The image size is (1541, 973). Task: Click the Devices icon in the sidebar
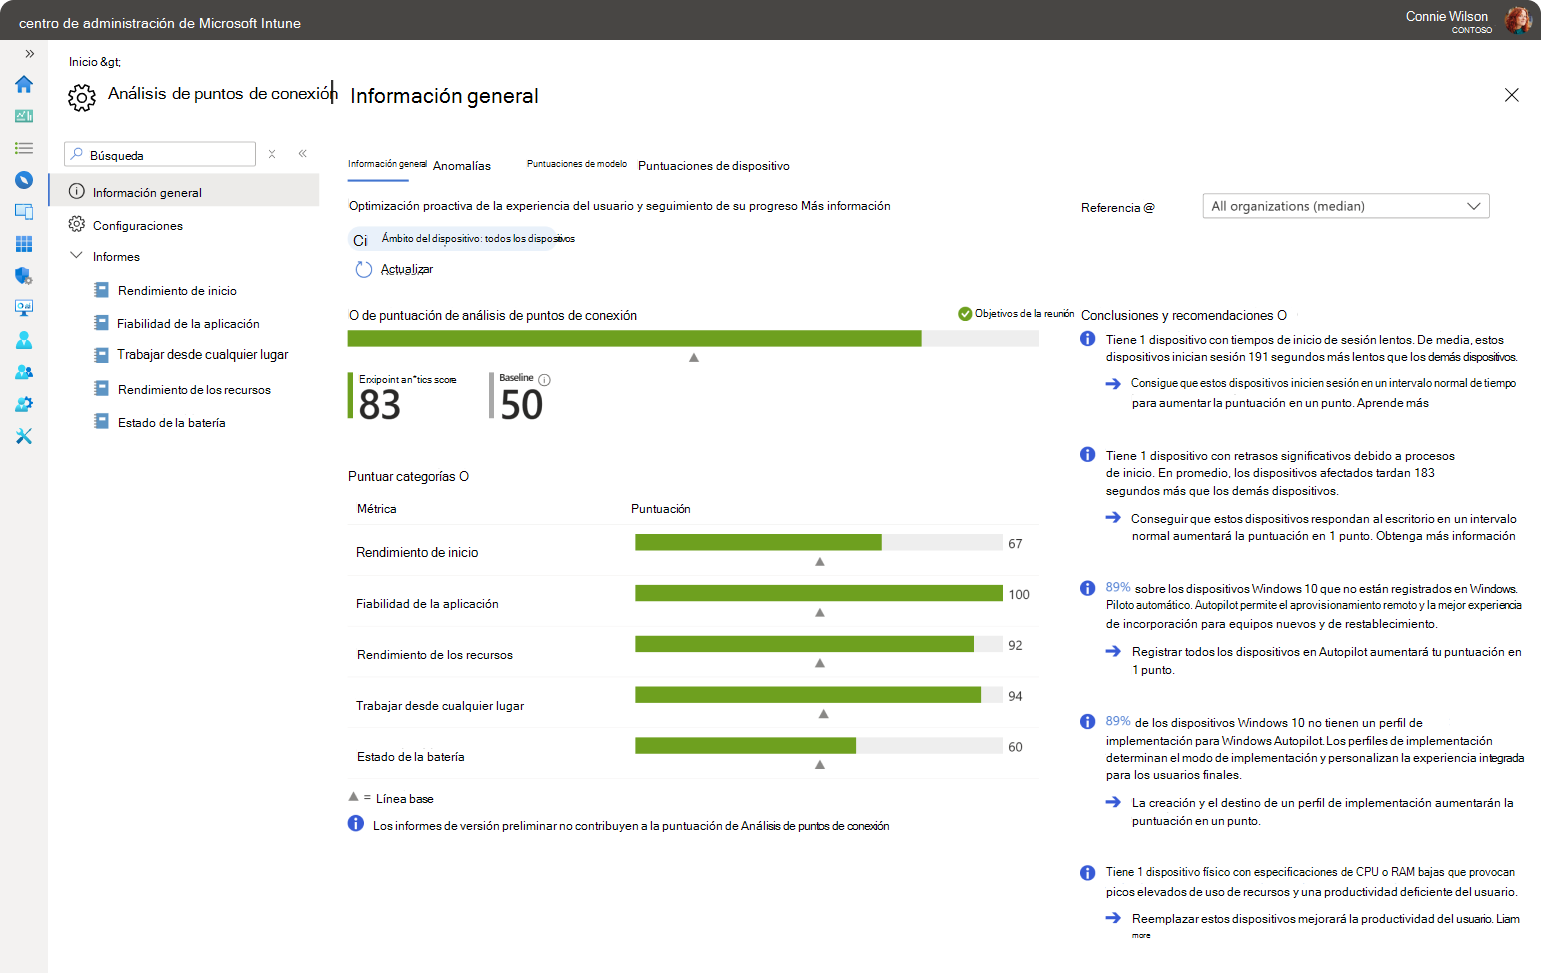[24, 212]
